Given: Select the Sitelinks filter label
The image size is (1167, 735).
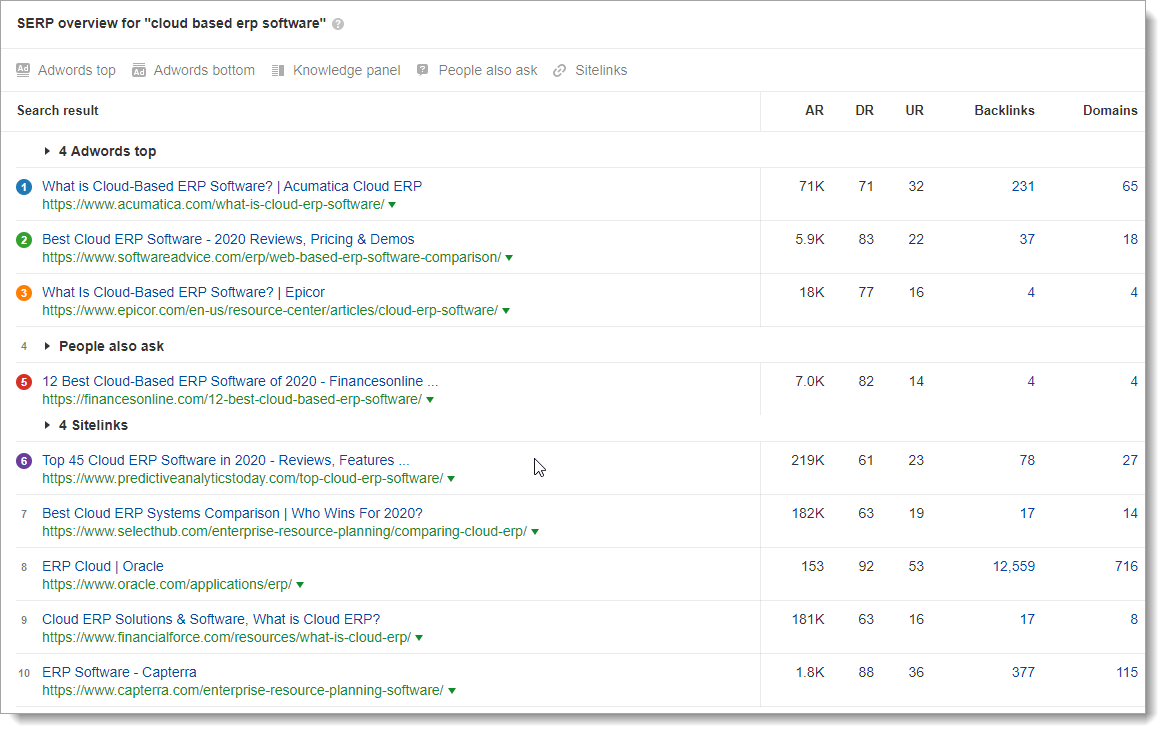Looking at the screenshot, I should click(x=601, y=70).
